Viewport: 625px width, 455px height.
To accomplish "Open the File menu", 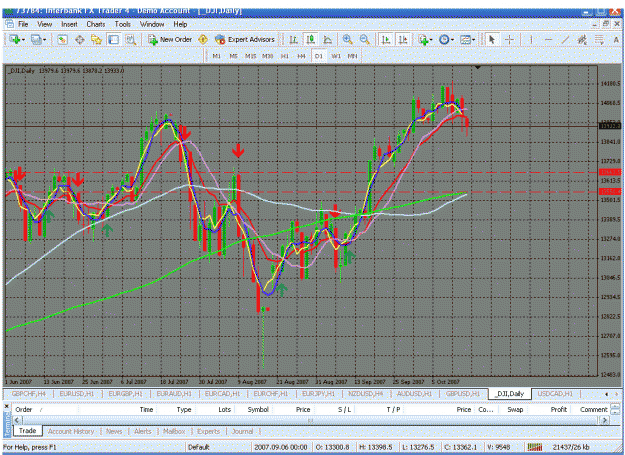I will 23,24.
